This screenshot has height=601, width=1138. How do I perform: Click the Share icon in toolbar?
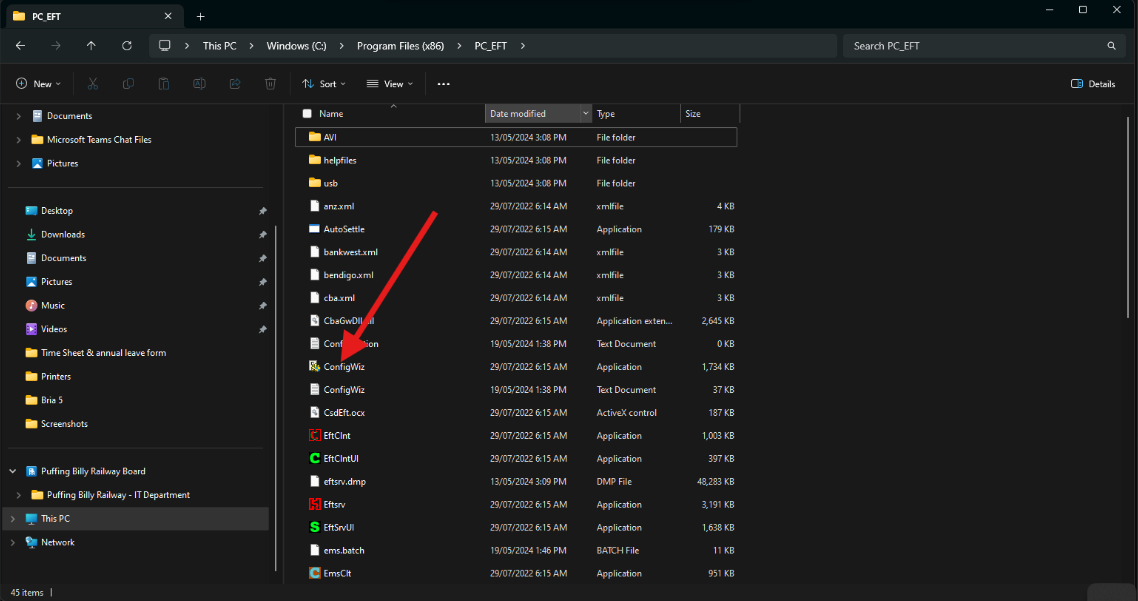(235, 84)
